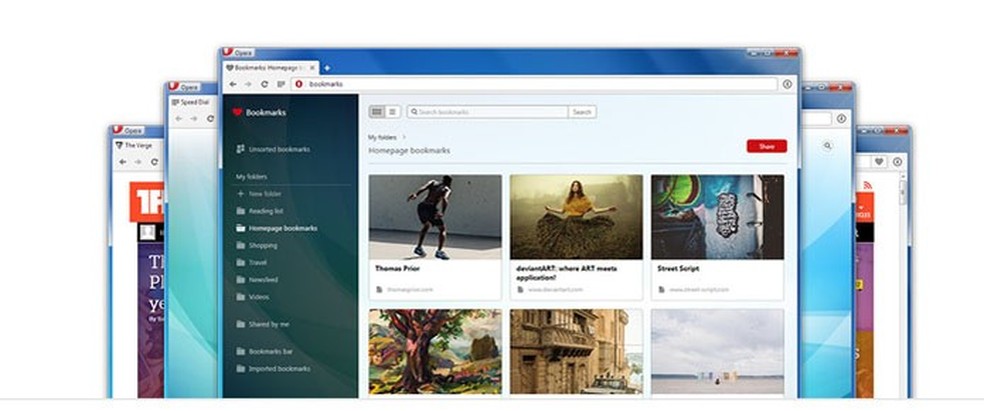Click the www.deviantart.com link text
This screenshot has height=411, width=984.
(x=555, y=290)
